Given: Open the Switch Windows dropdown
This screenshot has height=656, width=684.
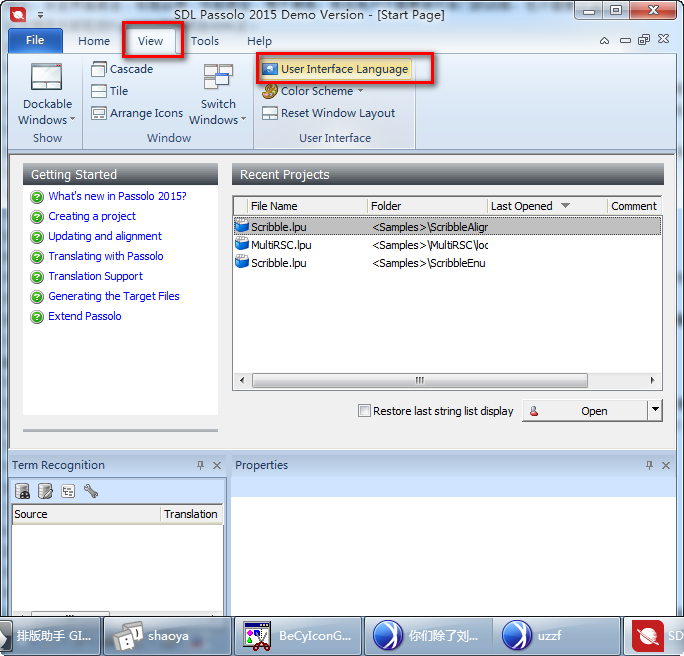Looking at the screenshot, I should pyautogui.click(x=218, y=94).
